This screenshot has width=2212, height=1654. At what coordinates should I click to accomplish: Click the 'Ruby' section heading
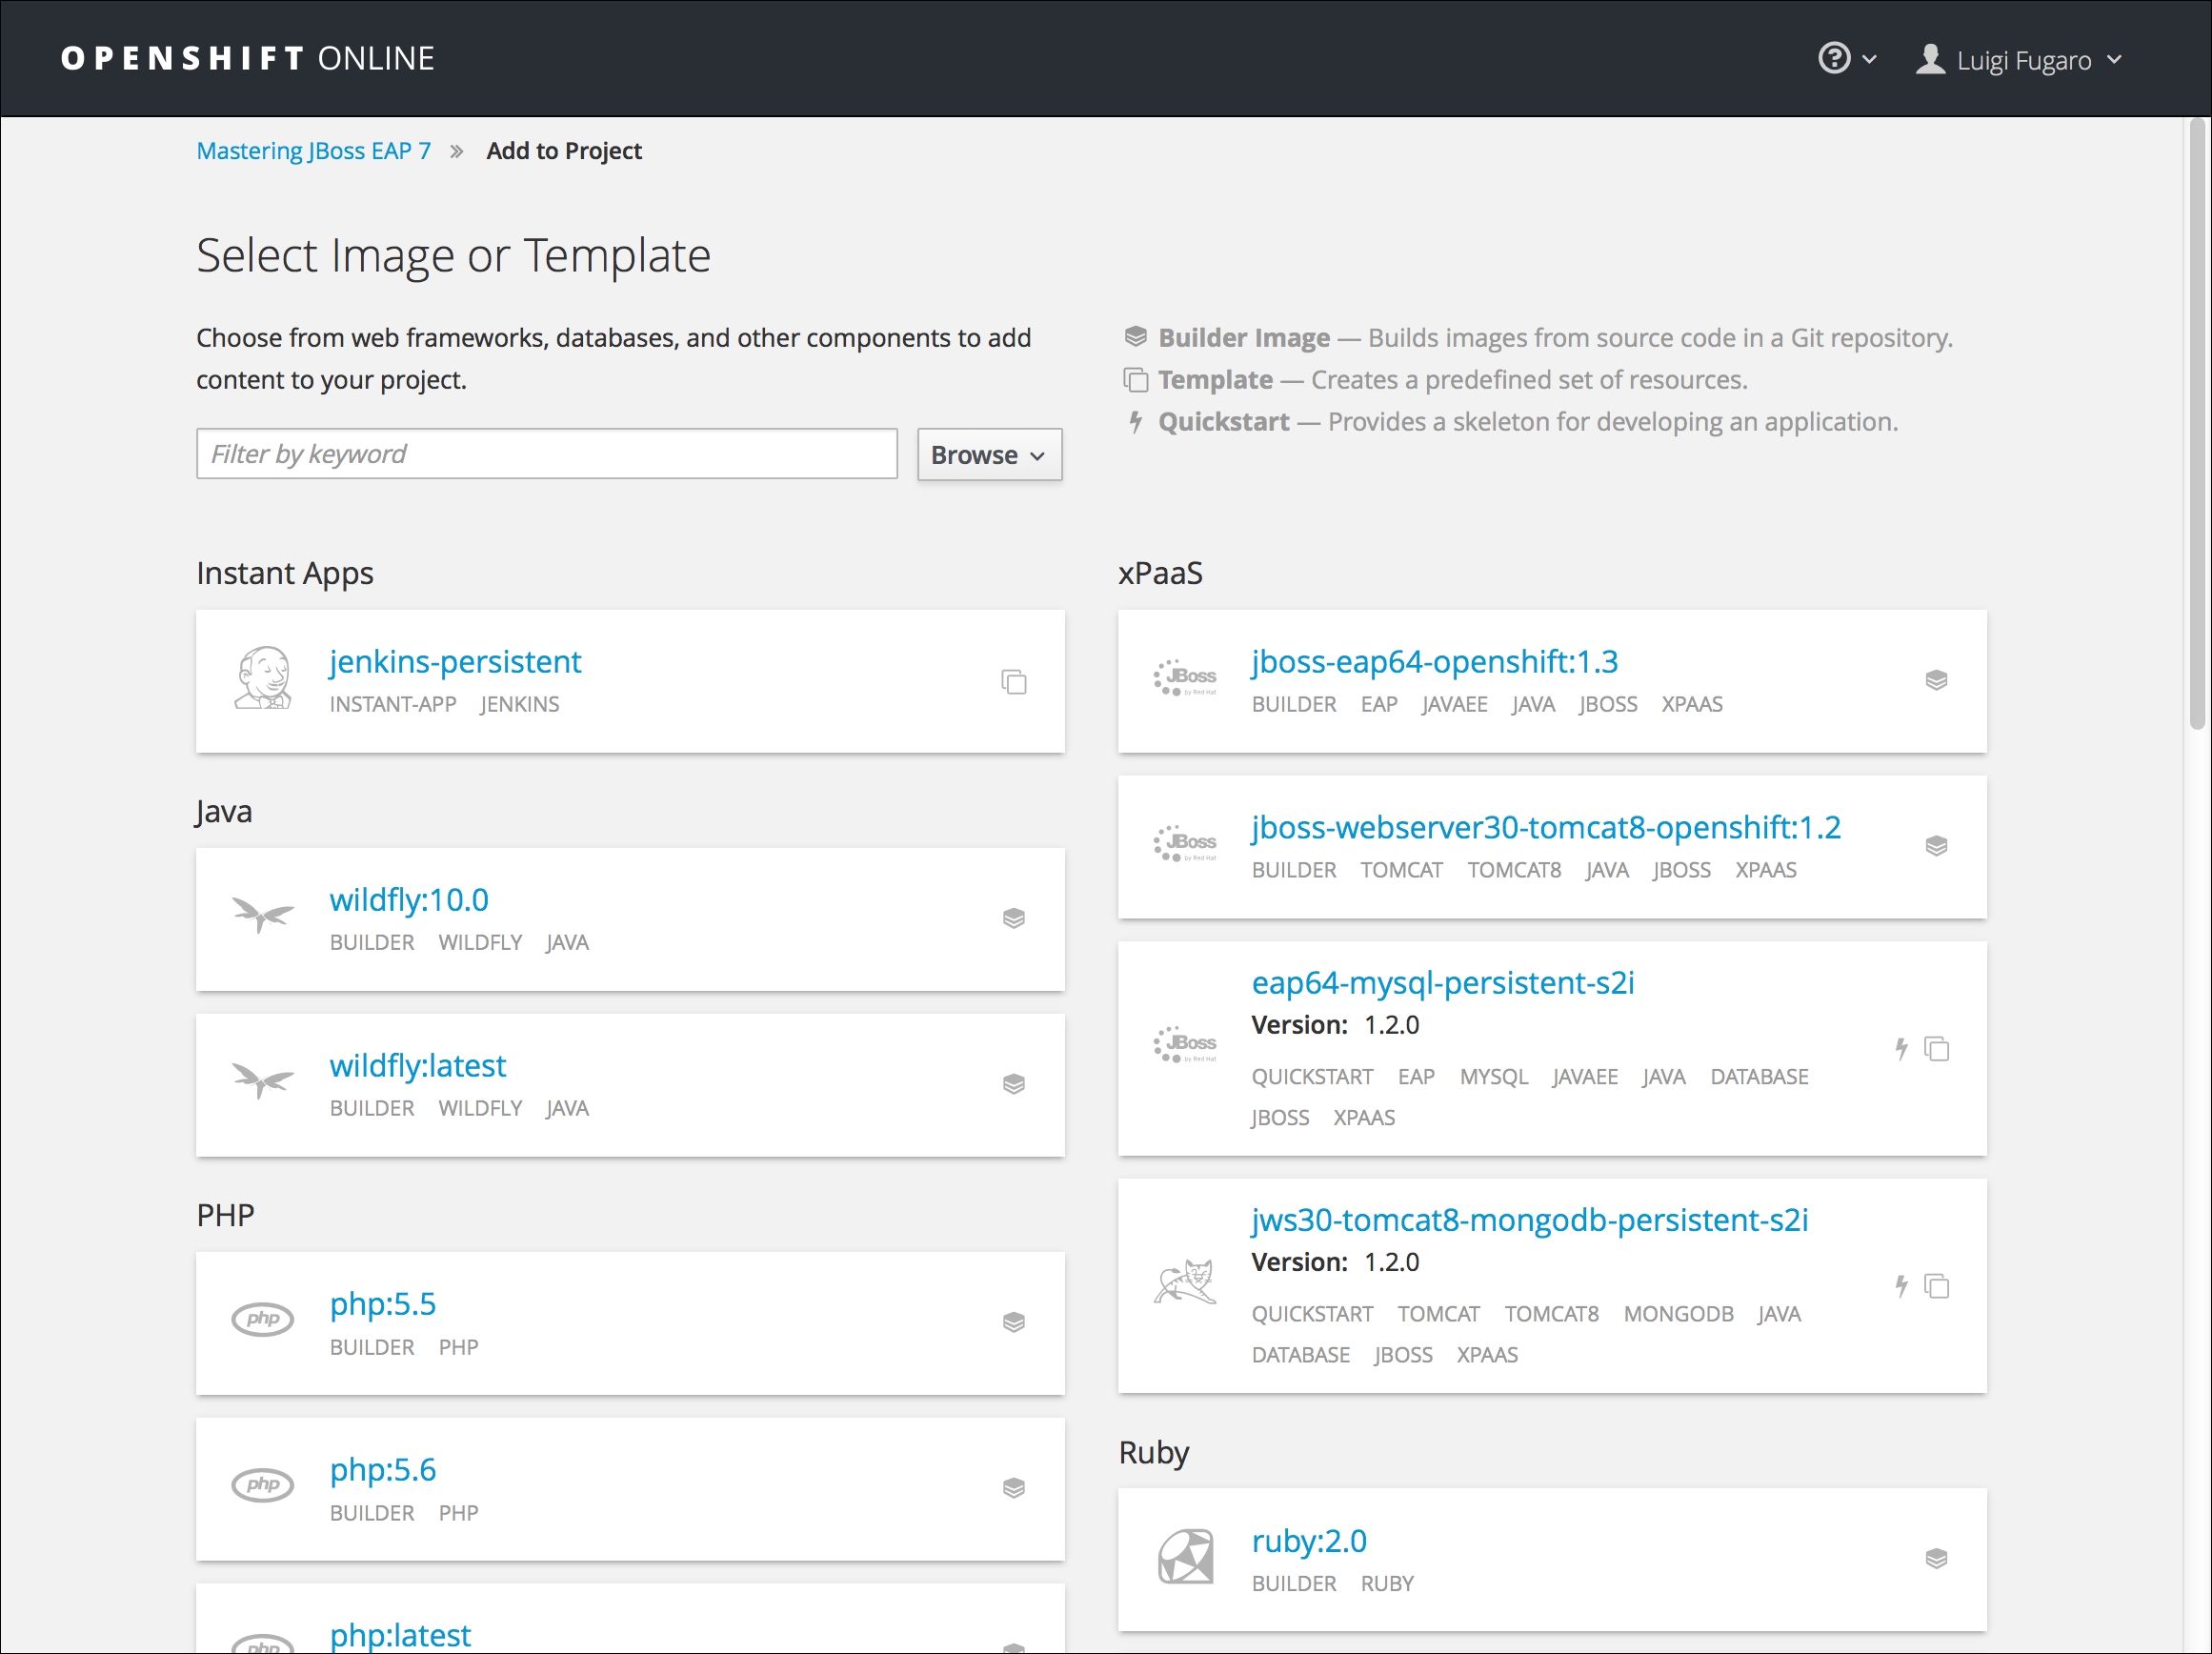1154,1453
